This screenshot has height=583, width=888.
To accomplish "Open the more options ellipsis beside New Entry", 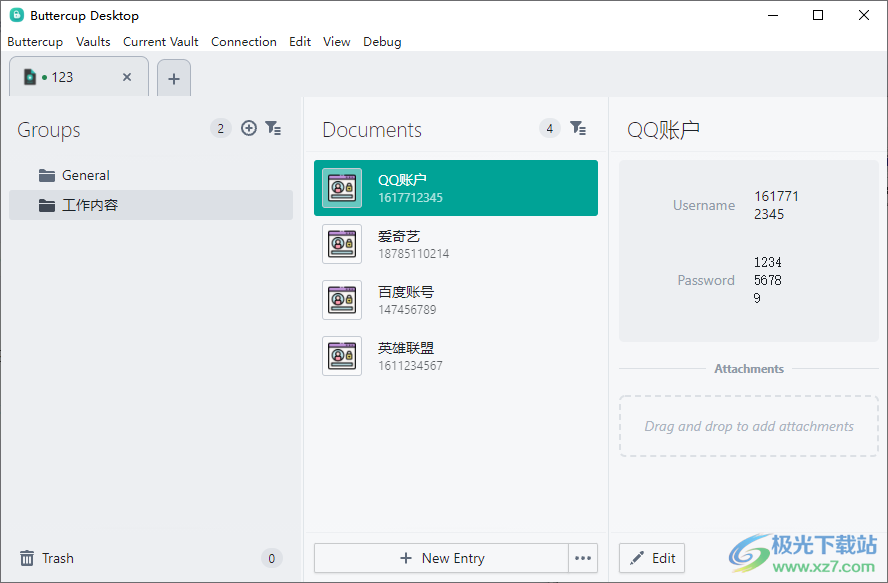I will (x=583, y=558).
